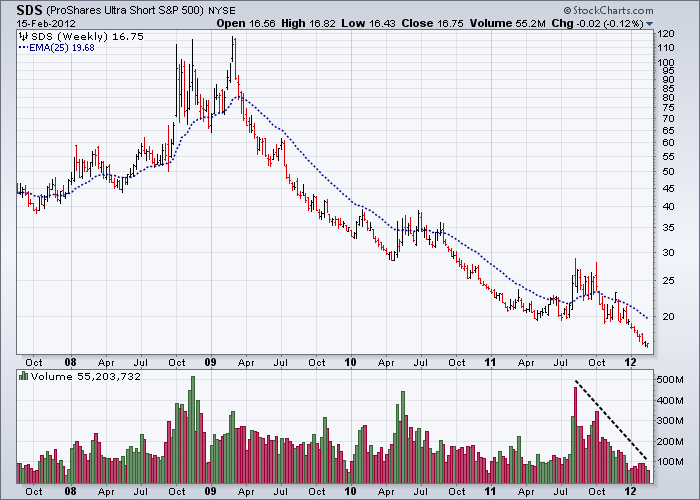Click the Volume bar legend icon

coord(23,377)
